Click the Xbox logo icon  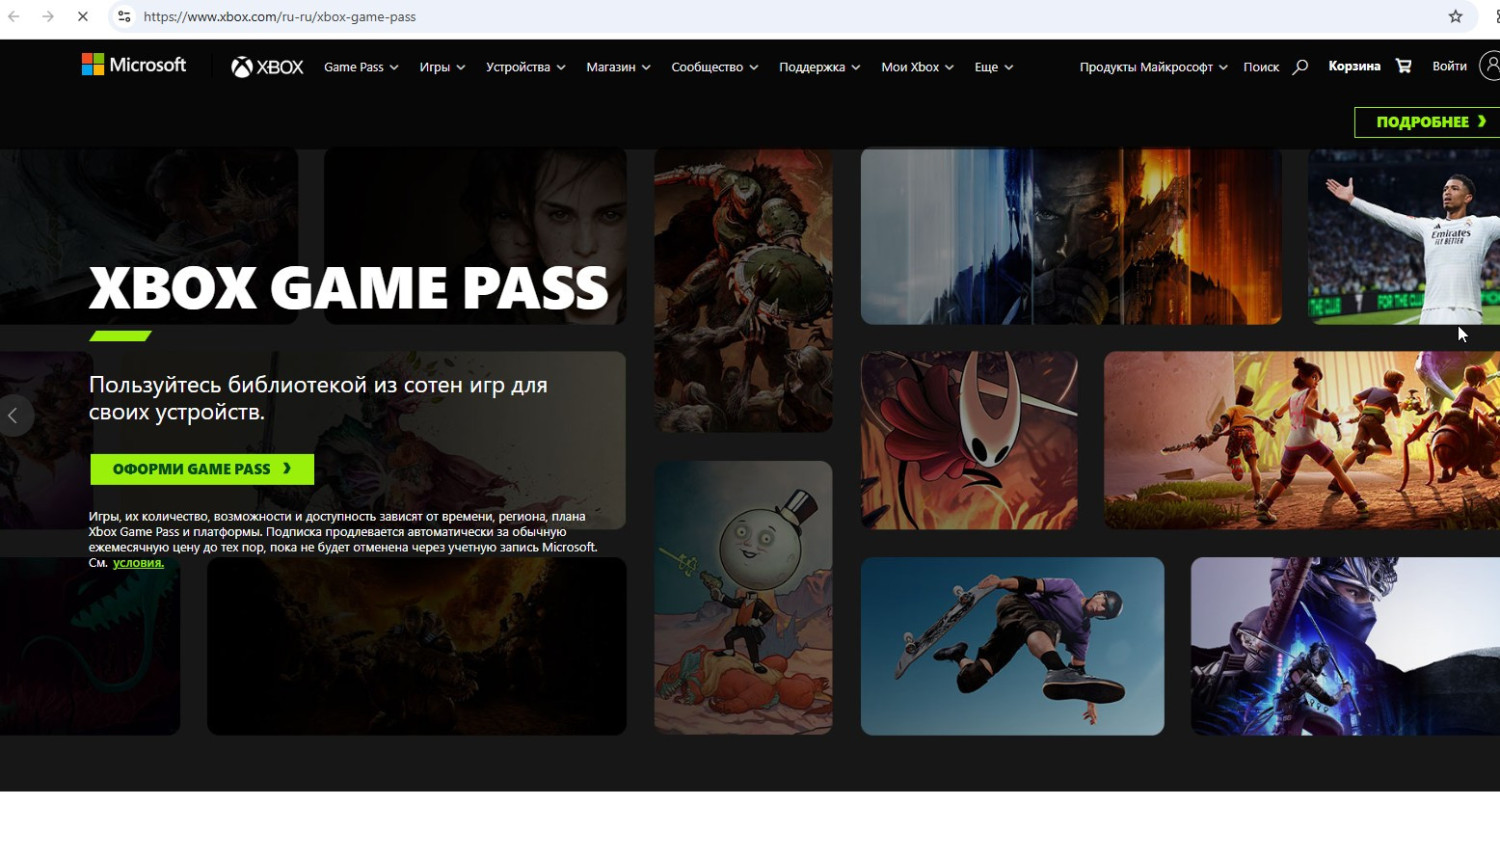242,67
